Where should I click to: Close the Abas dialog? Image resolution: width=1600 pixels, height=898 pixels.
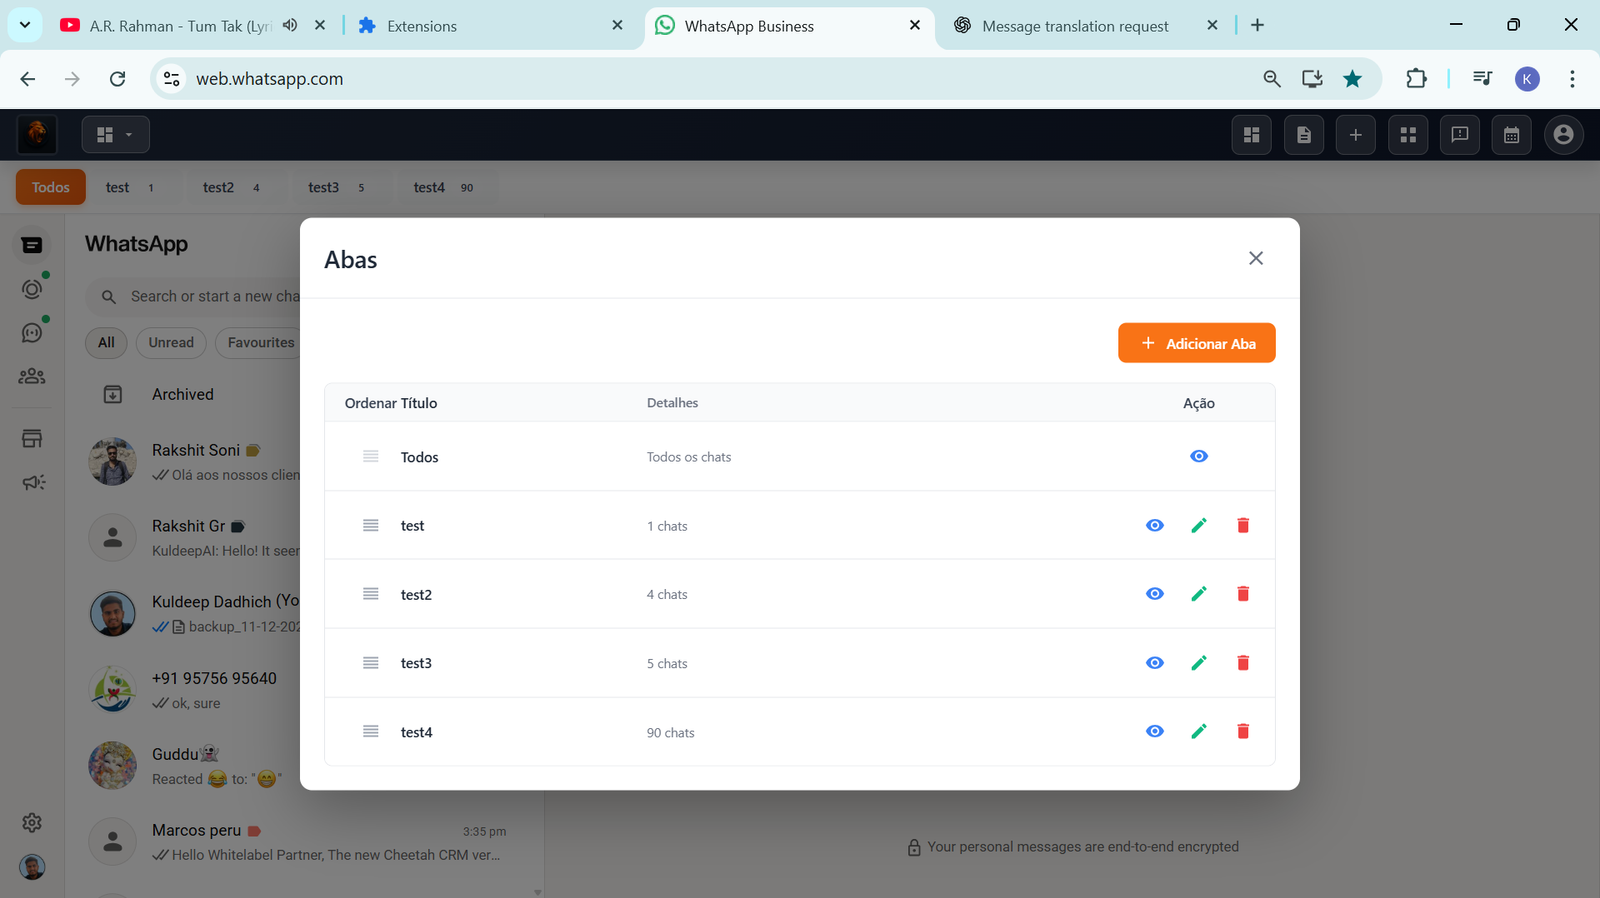click(1256, 259)
